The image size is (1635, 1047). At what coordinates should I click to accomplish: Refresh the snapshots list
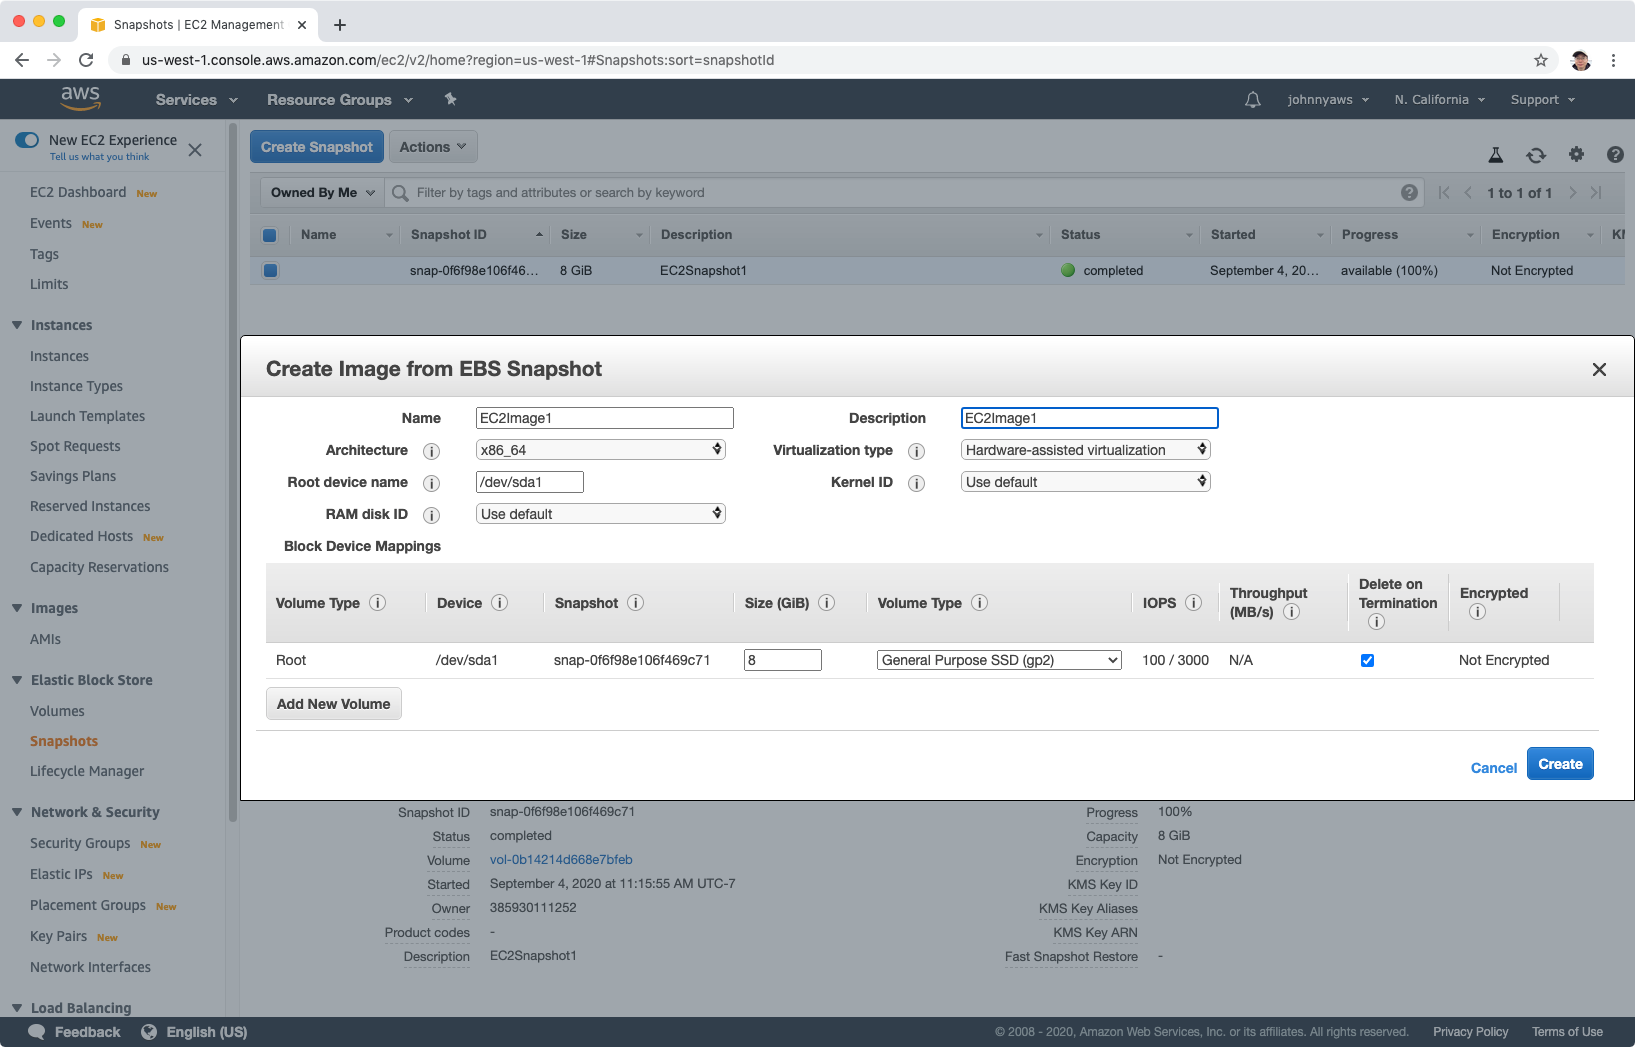pos(1536,154)
